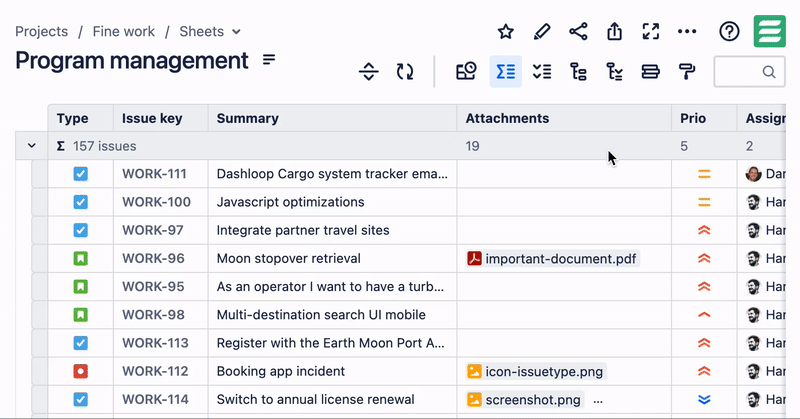
Task: Click the expand/collapse rows height icon
Action: click(368, 71)
